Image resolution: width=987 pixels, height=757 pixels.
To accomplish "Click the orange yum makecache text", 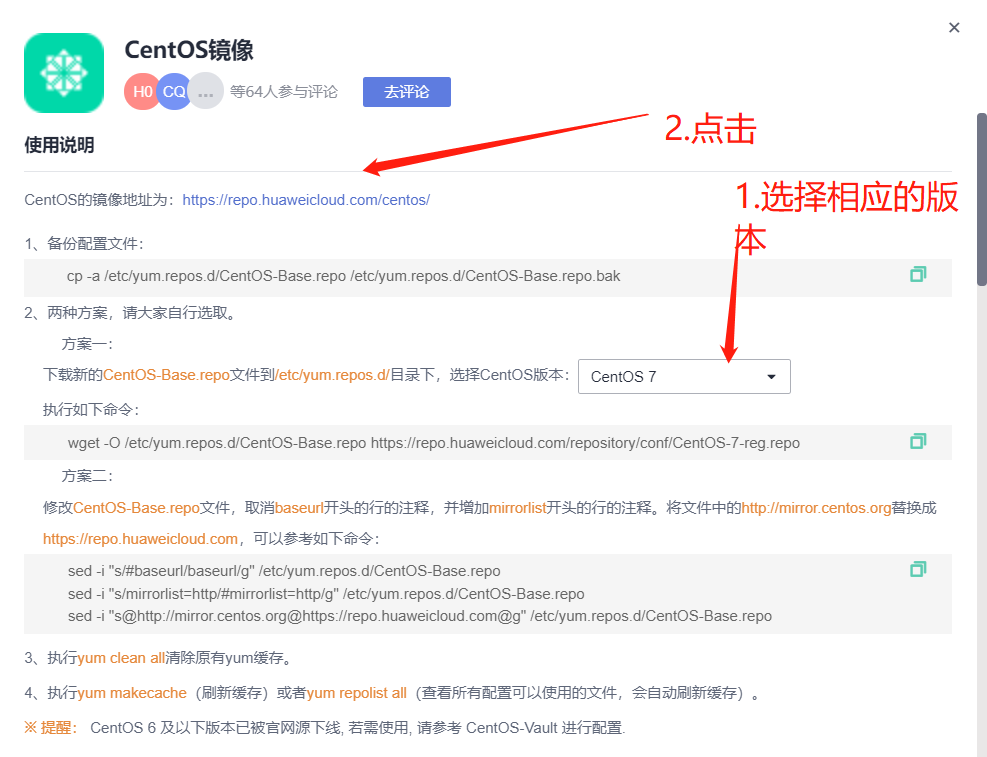I will (132, 693).
